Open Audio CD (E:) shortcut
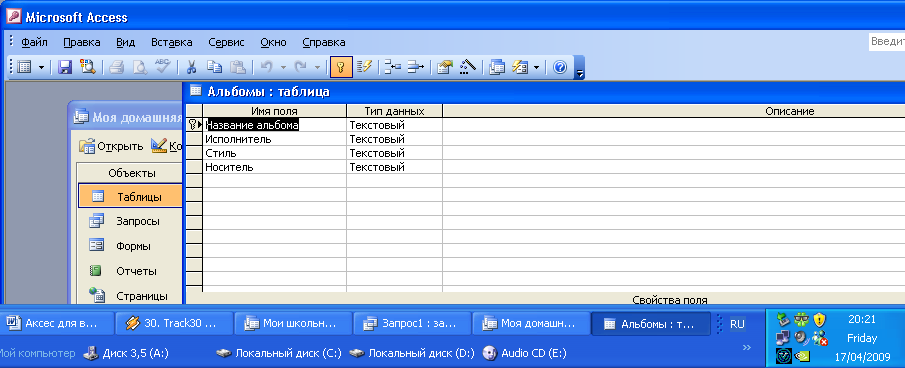This screenshot has width=905, height=368. (x=525, y=352)
